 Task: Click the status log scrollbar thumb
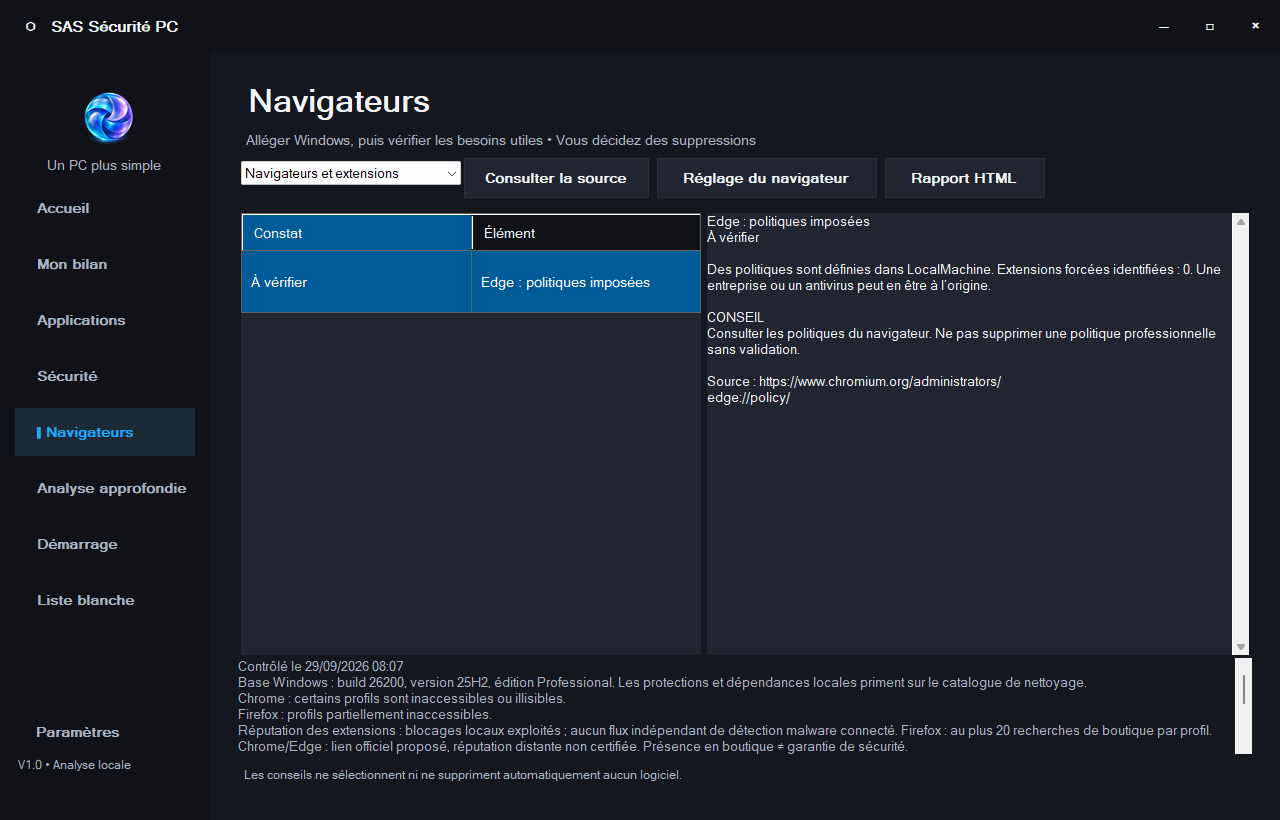(x=1244, y=690)
